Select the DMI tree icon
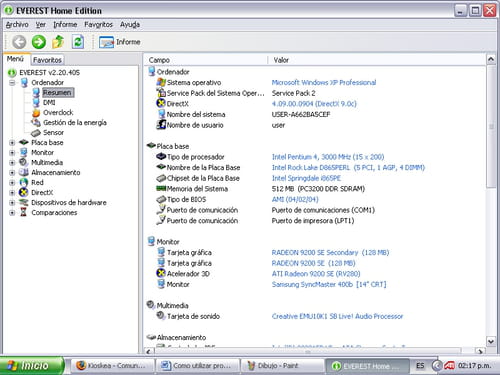The image size is (500, 375). pyautogui.click(x=36, y=102)
